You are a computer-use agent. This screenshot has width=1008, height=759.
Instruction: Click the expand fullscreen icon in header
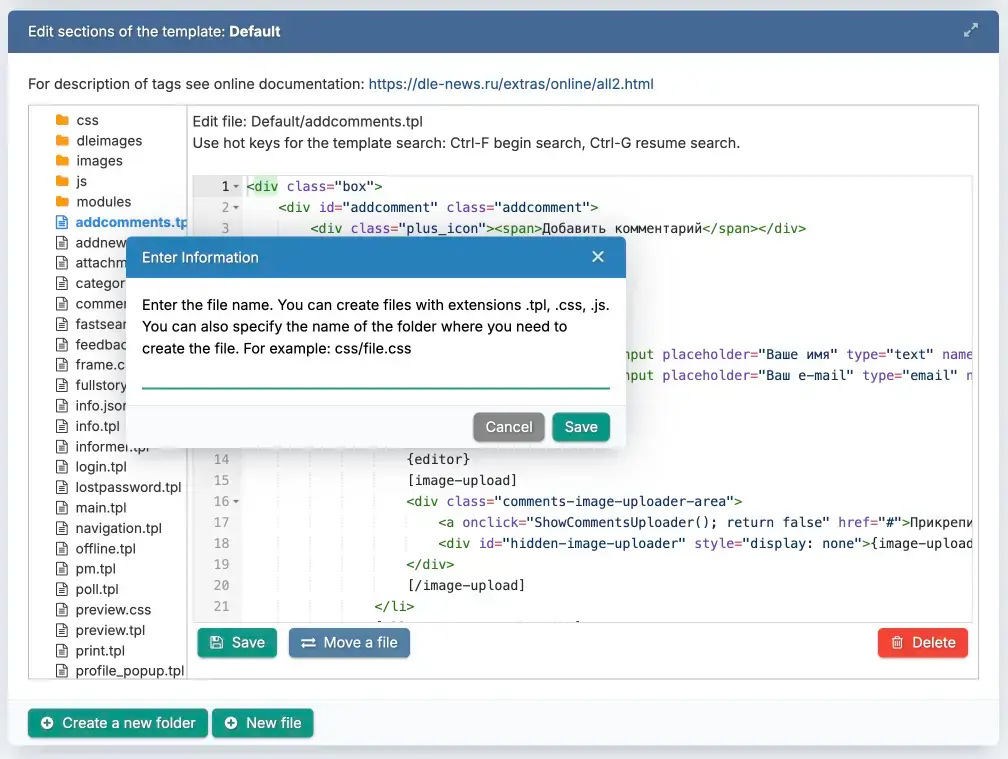point(970,31)
